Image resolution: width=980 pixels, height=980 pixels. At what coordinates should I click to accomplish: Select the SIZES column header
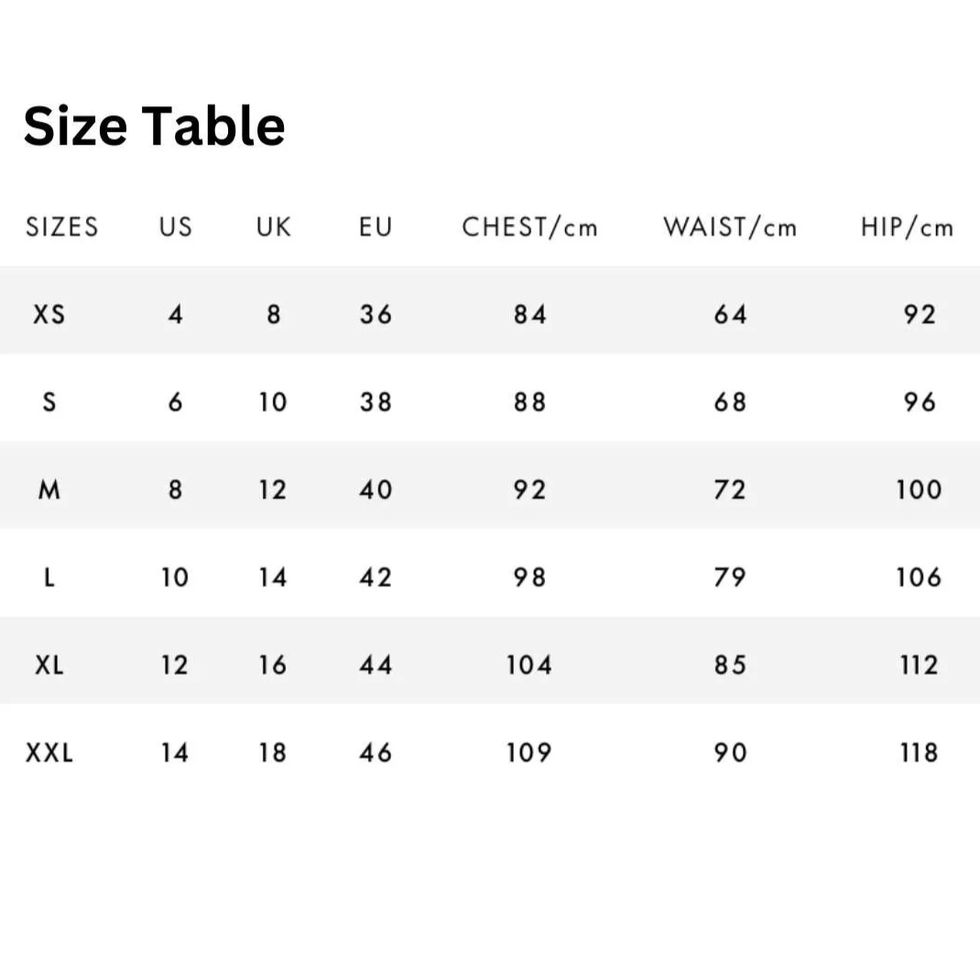click(x=62, y=227)
